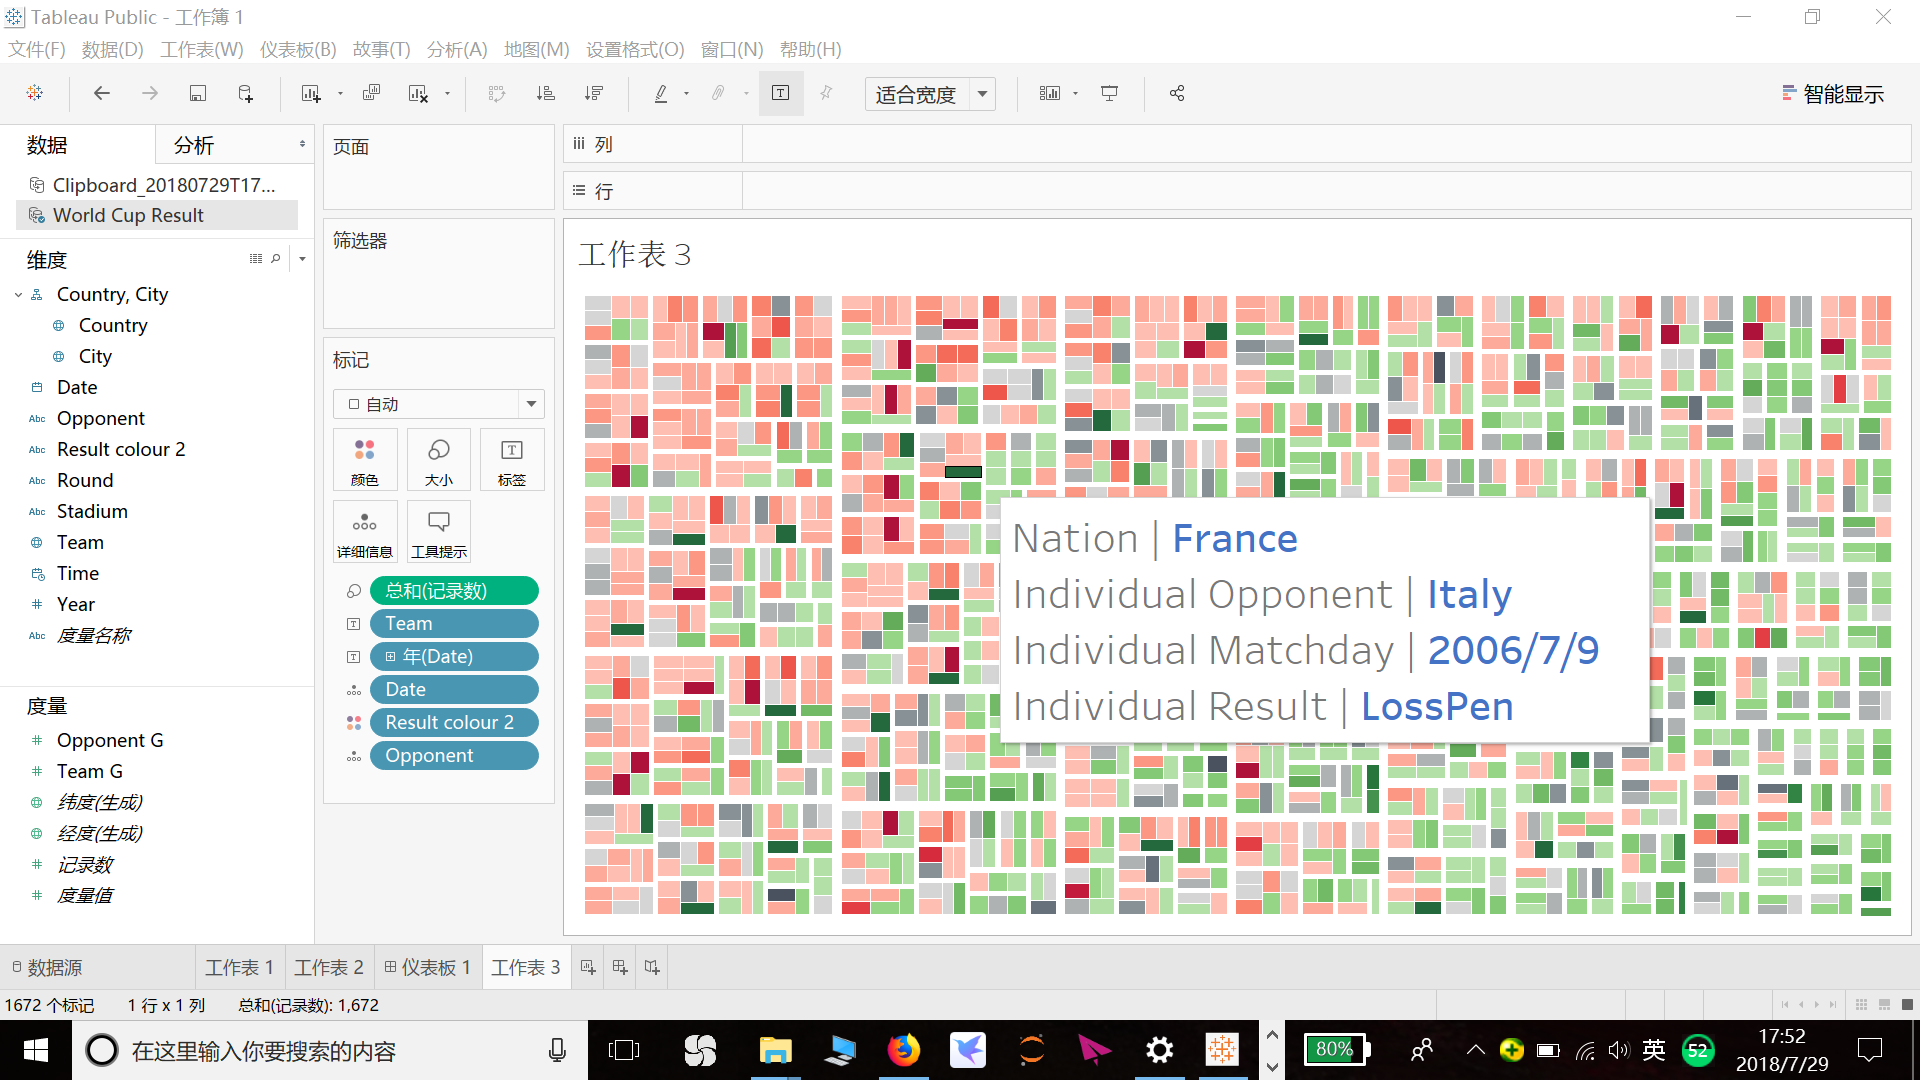Save the workbook using the toolbar icon

(x=198, y=93)
